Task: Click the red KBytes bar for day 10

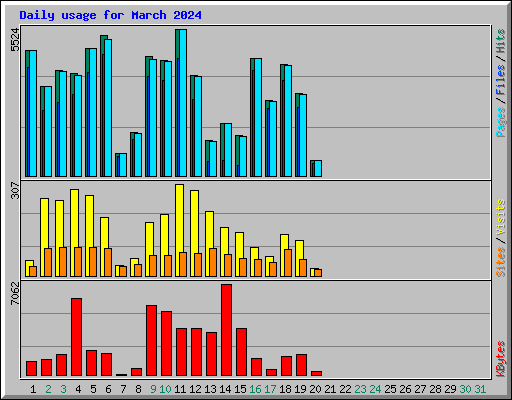Action: point(166,344)
